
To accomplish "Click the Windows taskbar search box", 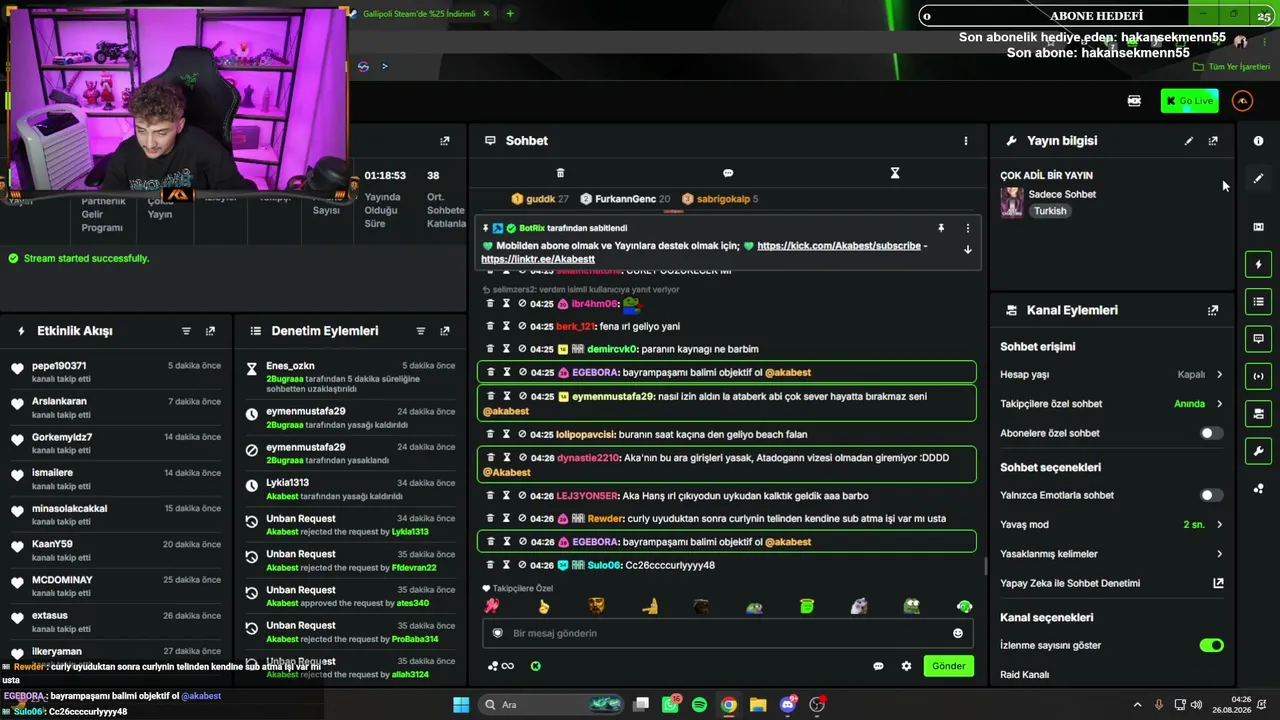I will 552,705.
